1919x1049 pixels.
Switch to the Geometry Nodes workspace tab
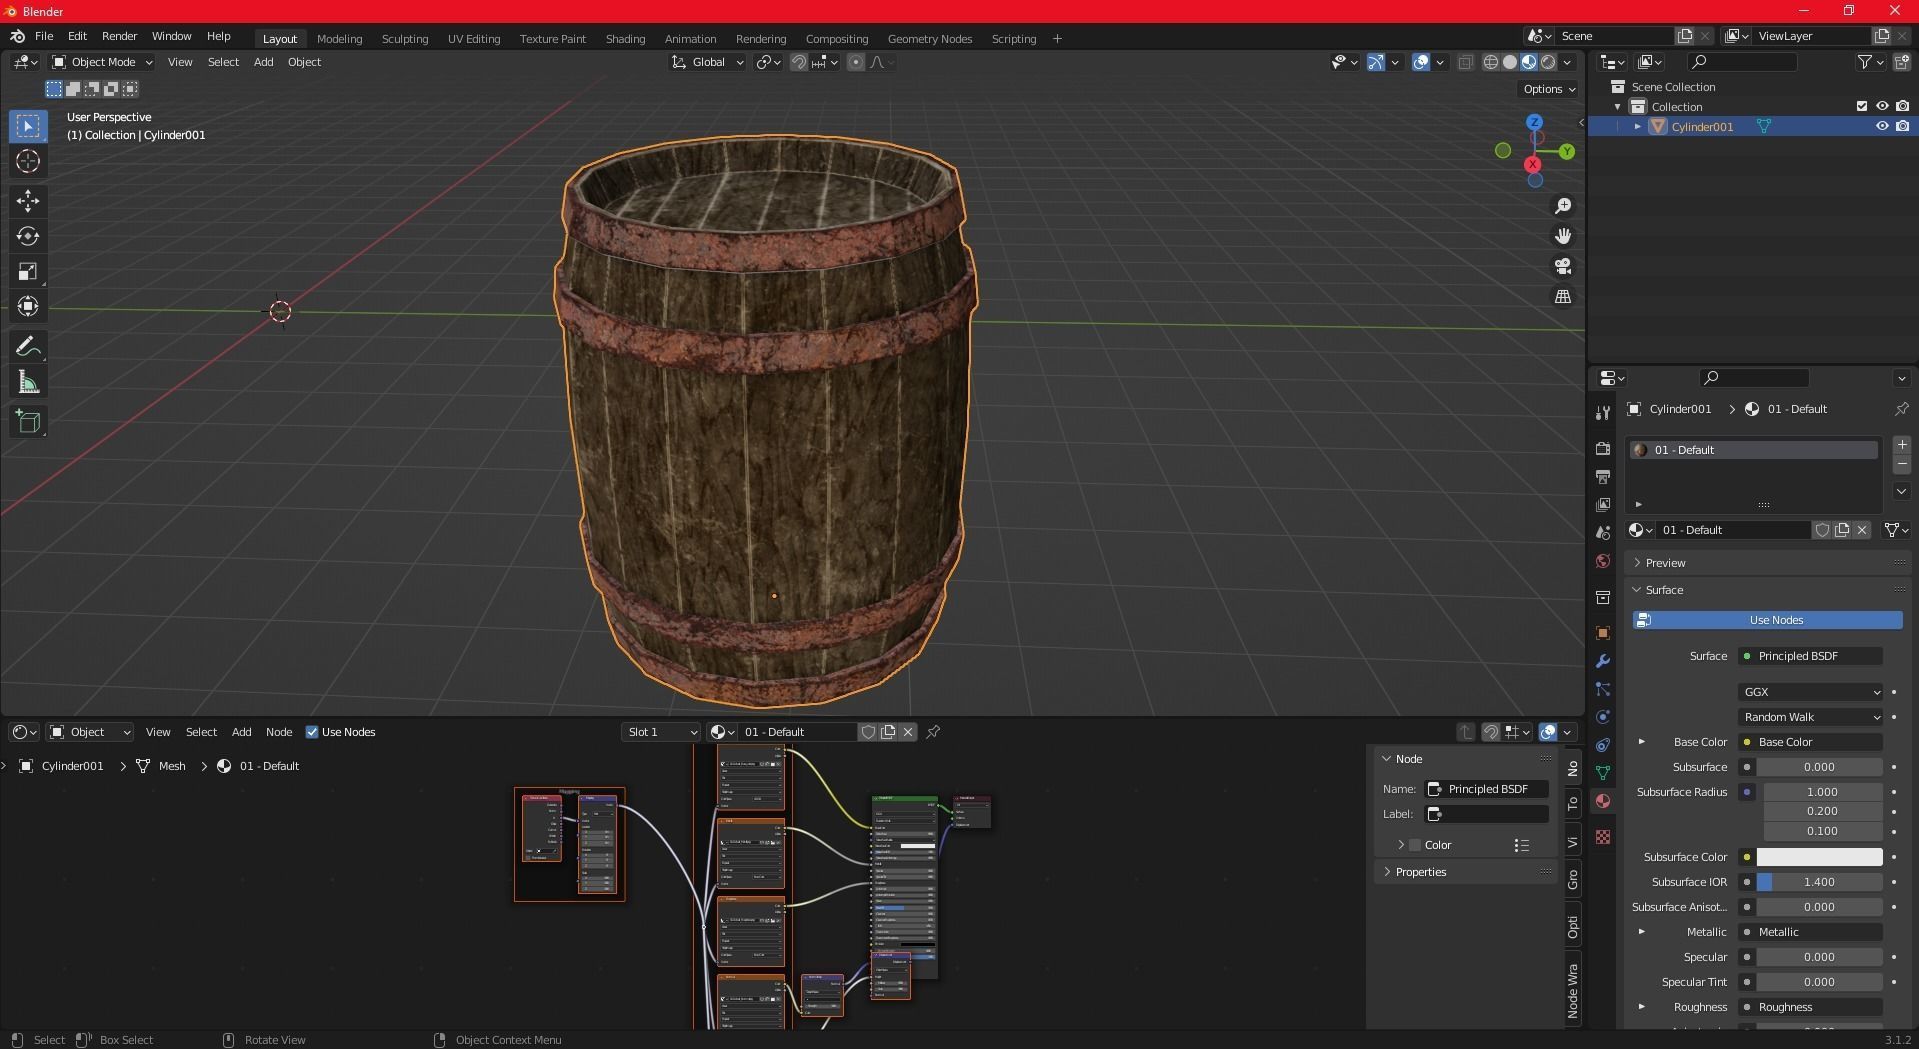pyautogui.click(x=930, y=39)
